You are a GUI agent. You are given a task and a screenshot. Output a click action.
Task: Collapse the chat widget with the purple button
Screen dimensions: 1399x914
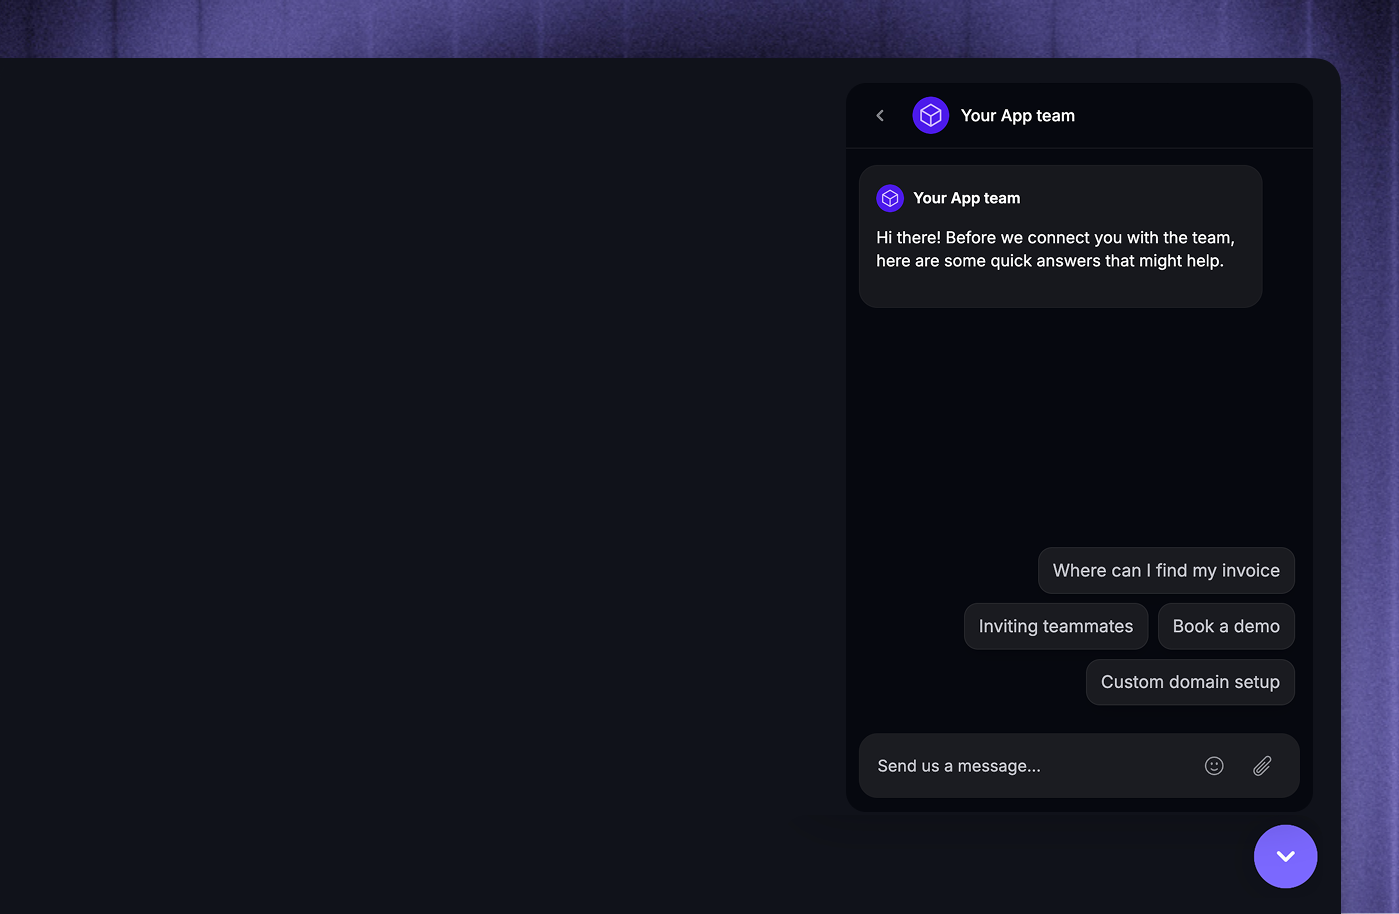click(1286, 856)
